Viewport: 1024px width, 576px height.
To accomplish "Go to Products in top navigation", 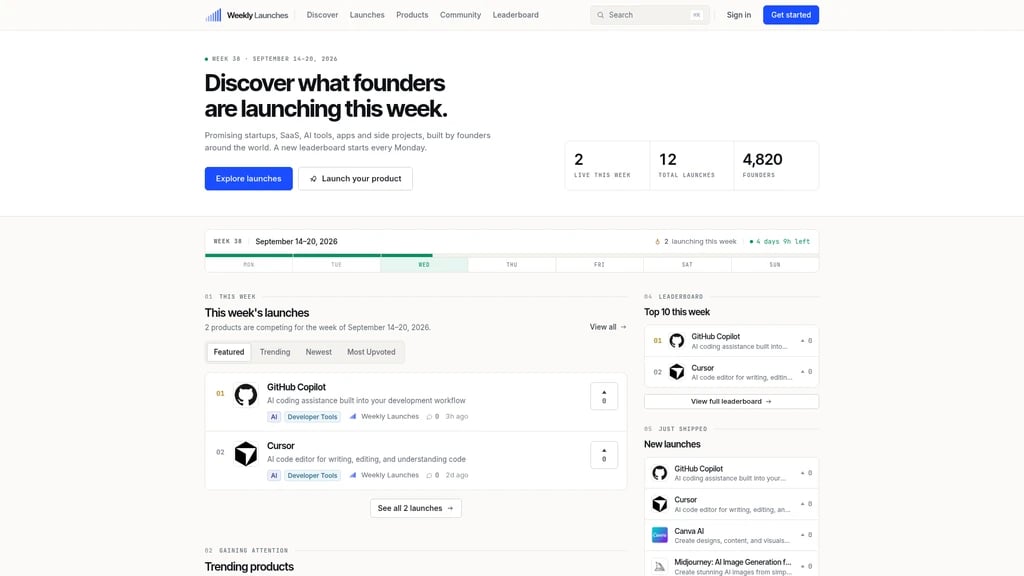I will pyautogui.click(x=412, y=15).
